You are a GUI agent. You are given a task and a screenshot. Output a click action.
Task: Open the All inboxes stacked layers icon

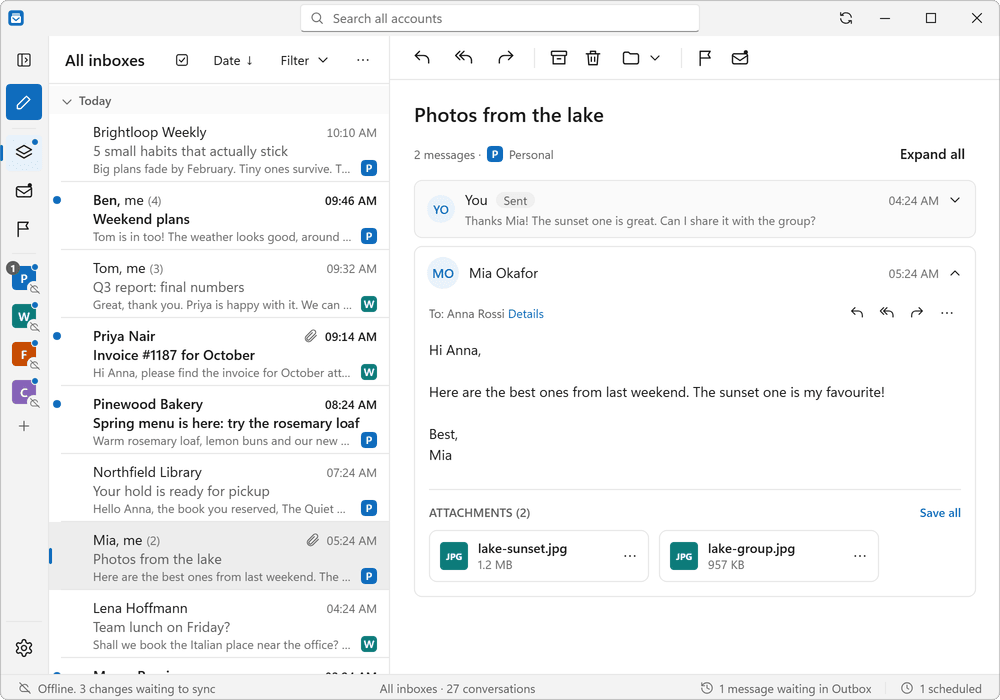pyautogui.click(x=24, y=152)
